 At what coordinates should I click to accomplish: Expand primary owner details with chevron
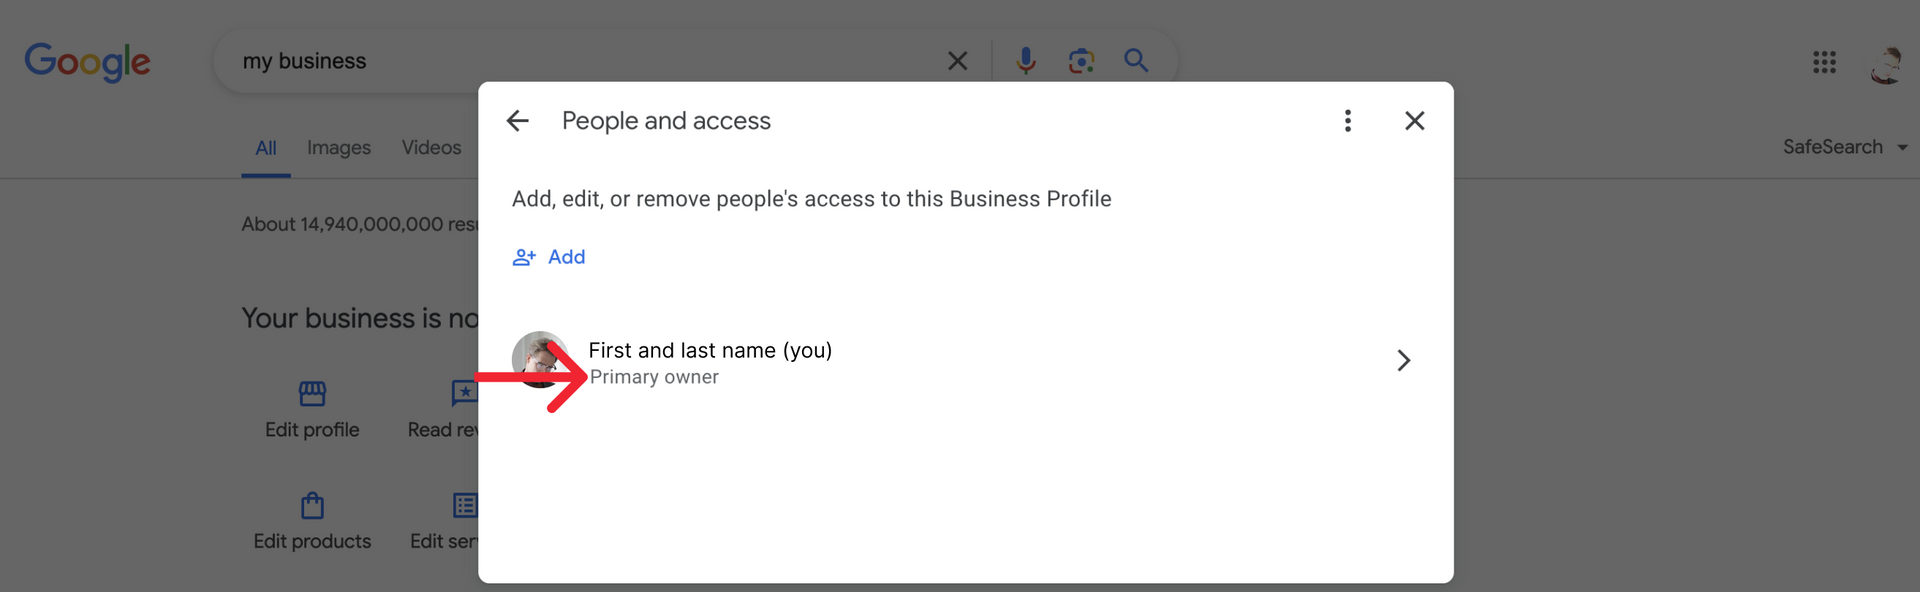(x=1403, y=360)
